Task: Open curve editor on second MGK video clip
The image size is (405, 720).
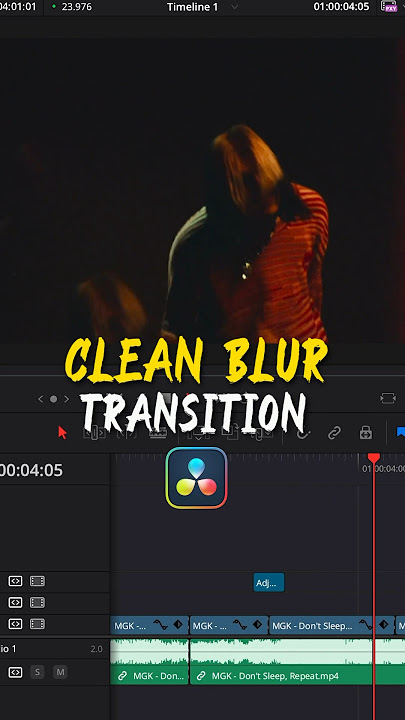Action: point(240,625)
